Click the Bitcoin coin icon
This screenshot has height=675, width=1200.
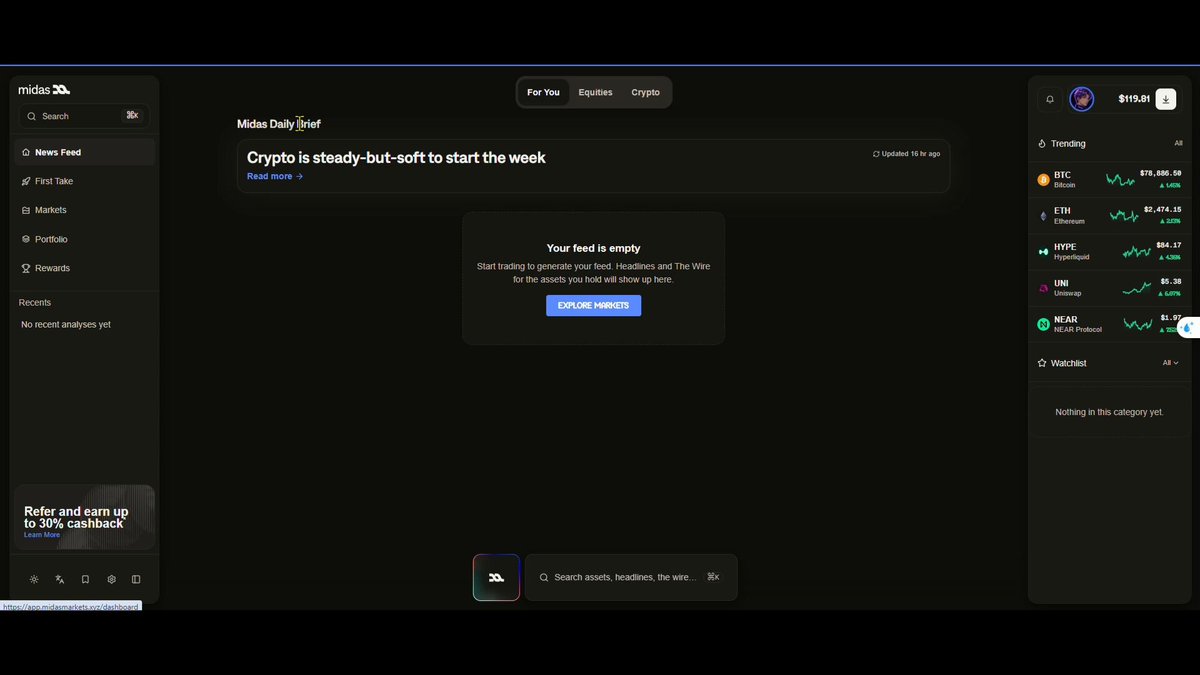click(1043, 180)
